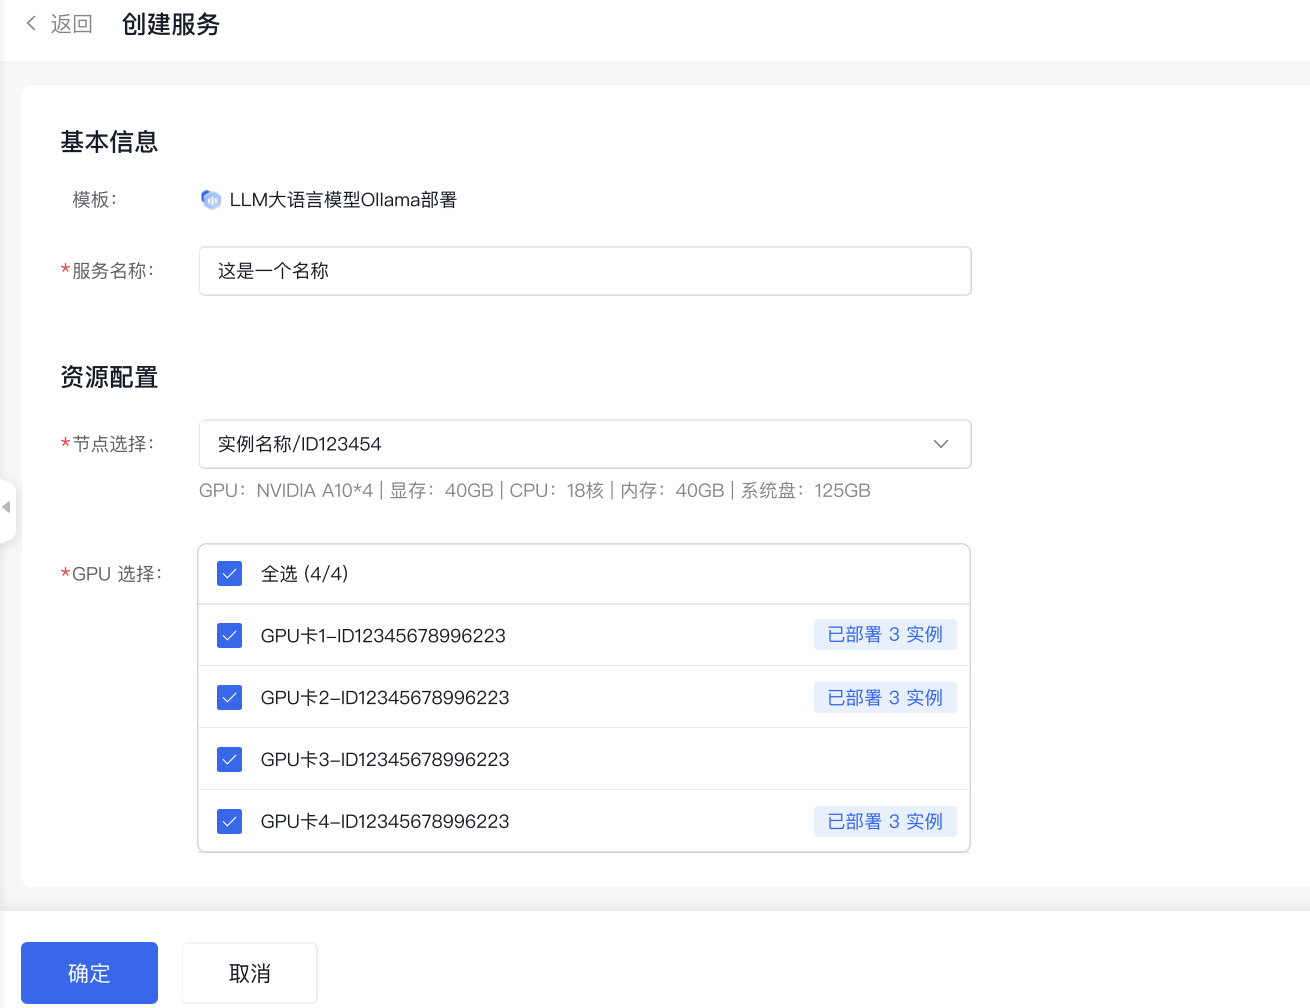Image resolution: width=1310 pixels, height=1008 pixels.
Task: Click 已部署 3 实例 tag for GPU卡2
Action: coord(884,698)
